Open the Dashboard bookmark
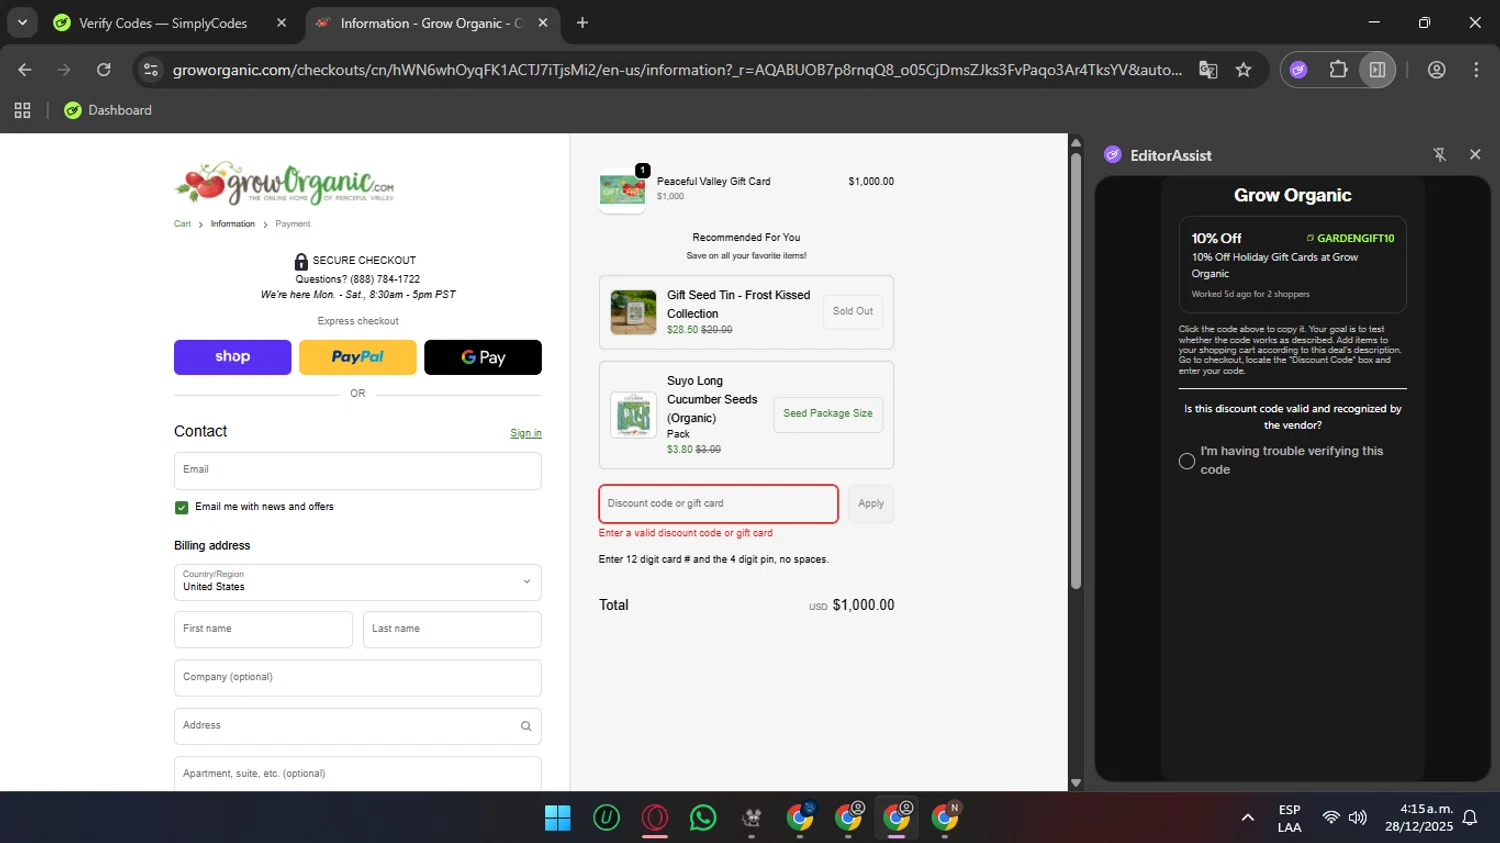This screenshot has height=843, width=1500. 108,110
